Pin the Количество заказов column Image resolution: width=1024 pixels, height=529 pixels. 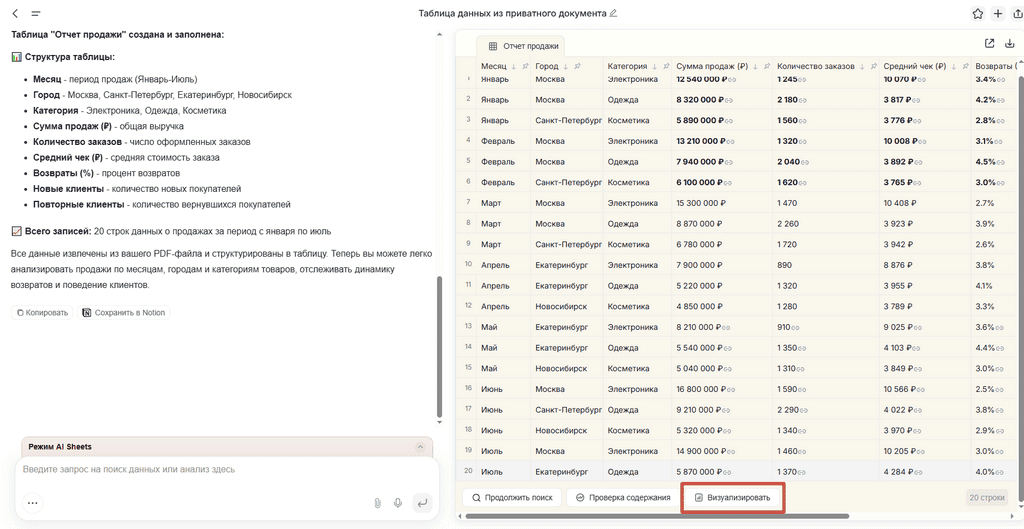click(x=873, y=67)
